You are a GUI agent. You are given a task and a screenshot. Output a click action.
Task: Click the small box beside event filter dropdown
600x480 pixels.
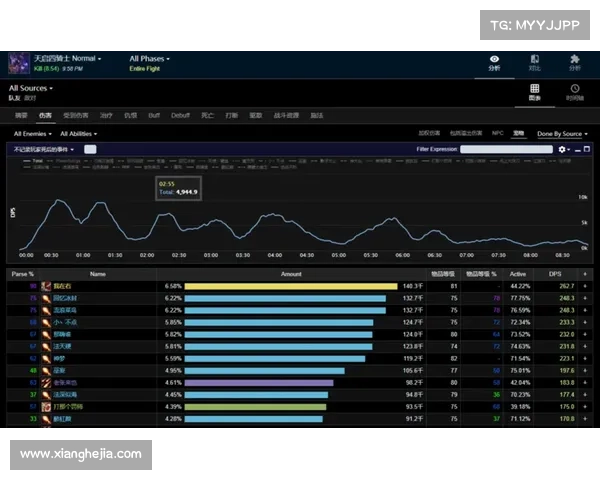(x=90, y=149)
